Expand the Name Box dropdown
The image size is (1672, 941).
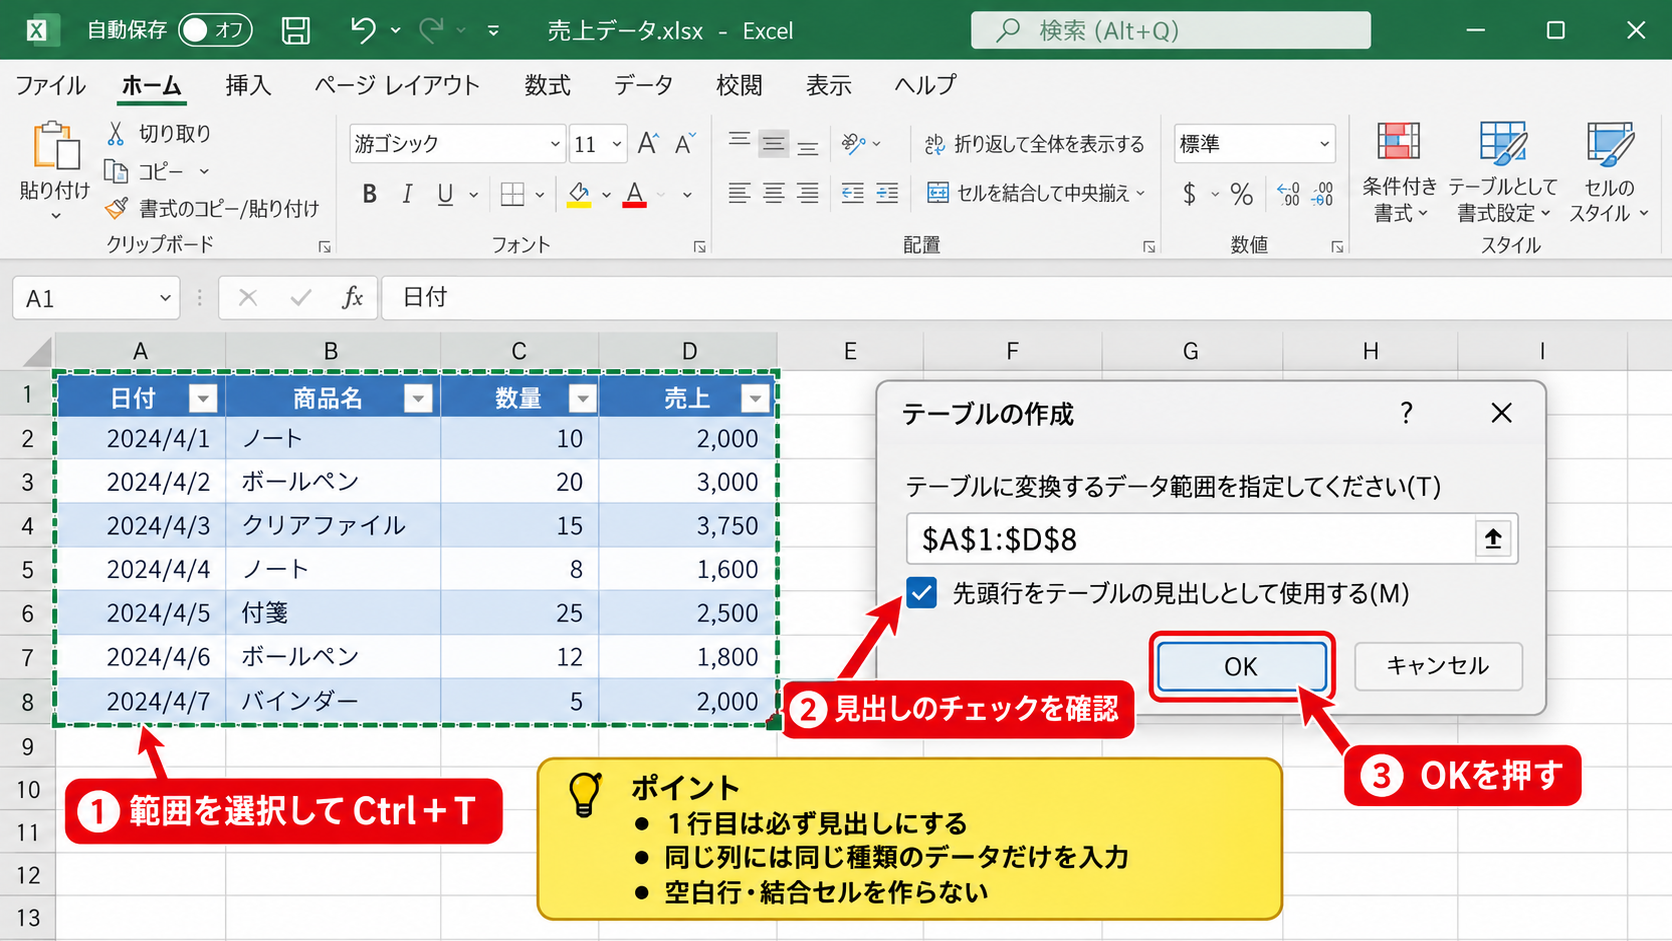[165, 298]
